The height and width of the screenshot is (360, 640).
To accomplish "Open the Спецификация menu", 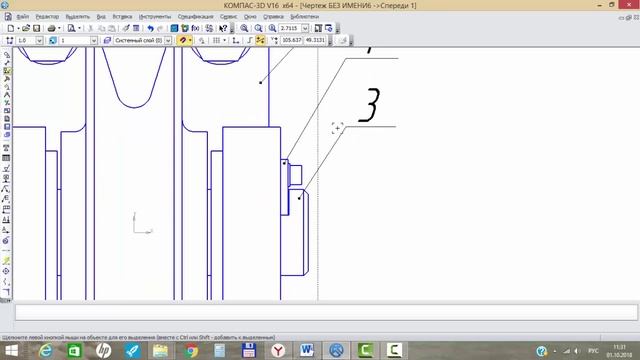I will (196, 17).
